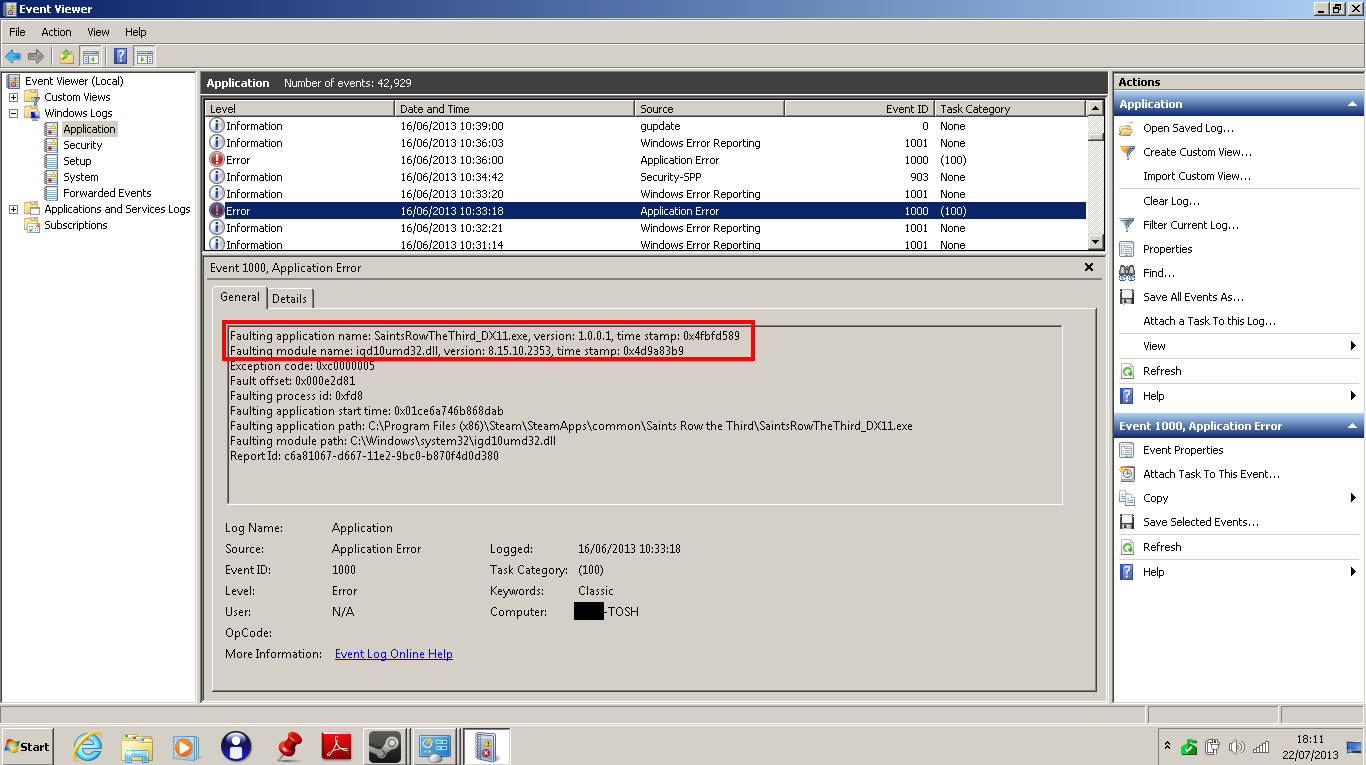Switch to the Details tab
Screen dimensions: 1366x765
point(290,298)
